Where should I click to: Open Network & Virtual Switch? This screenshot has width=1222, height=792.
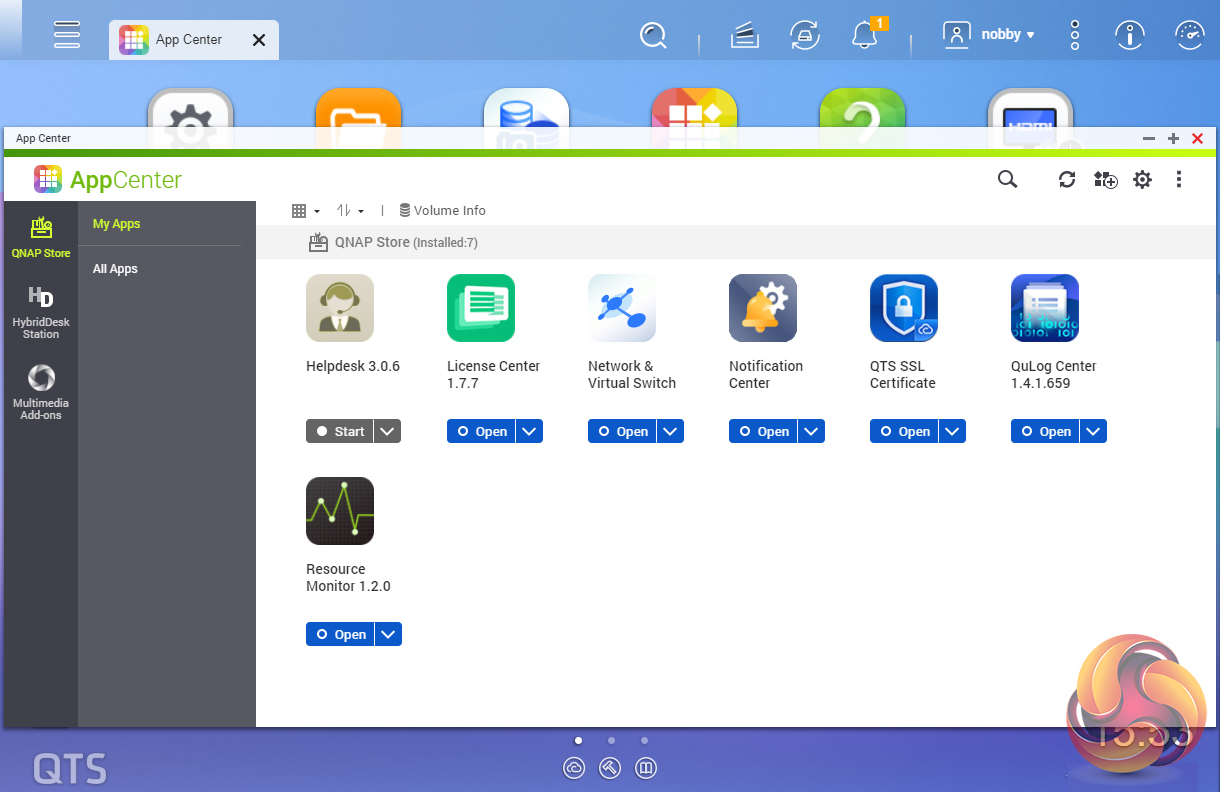tap(622, 431)
